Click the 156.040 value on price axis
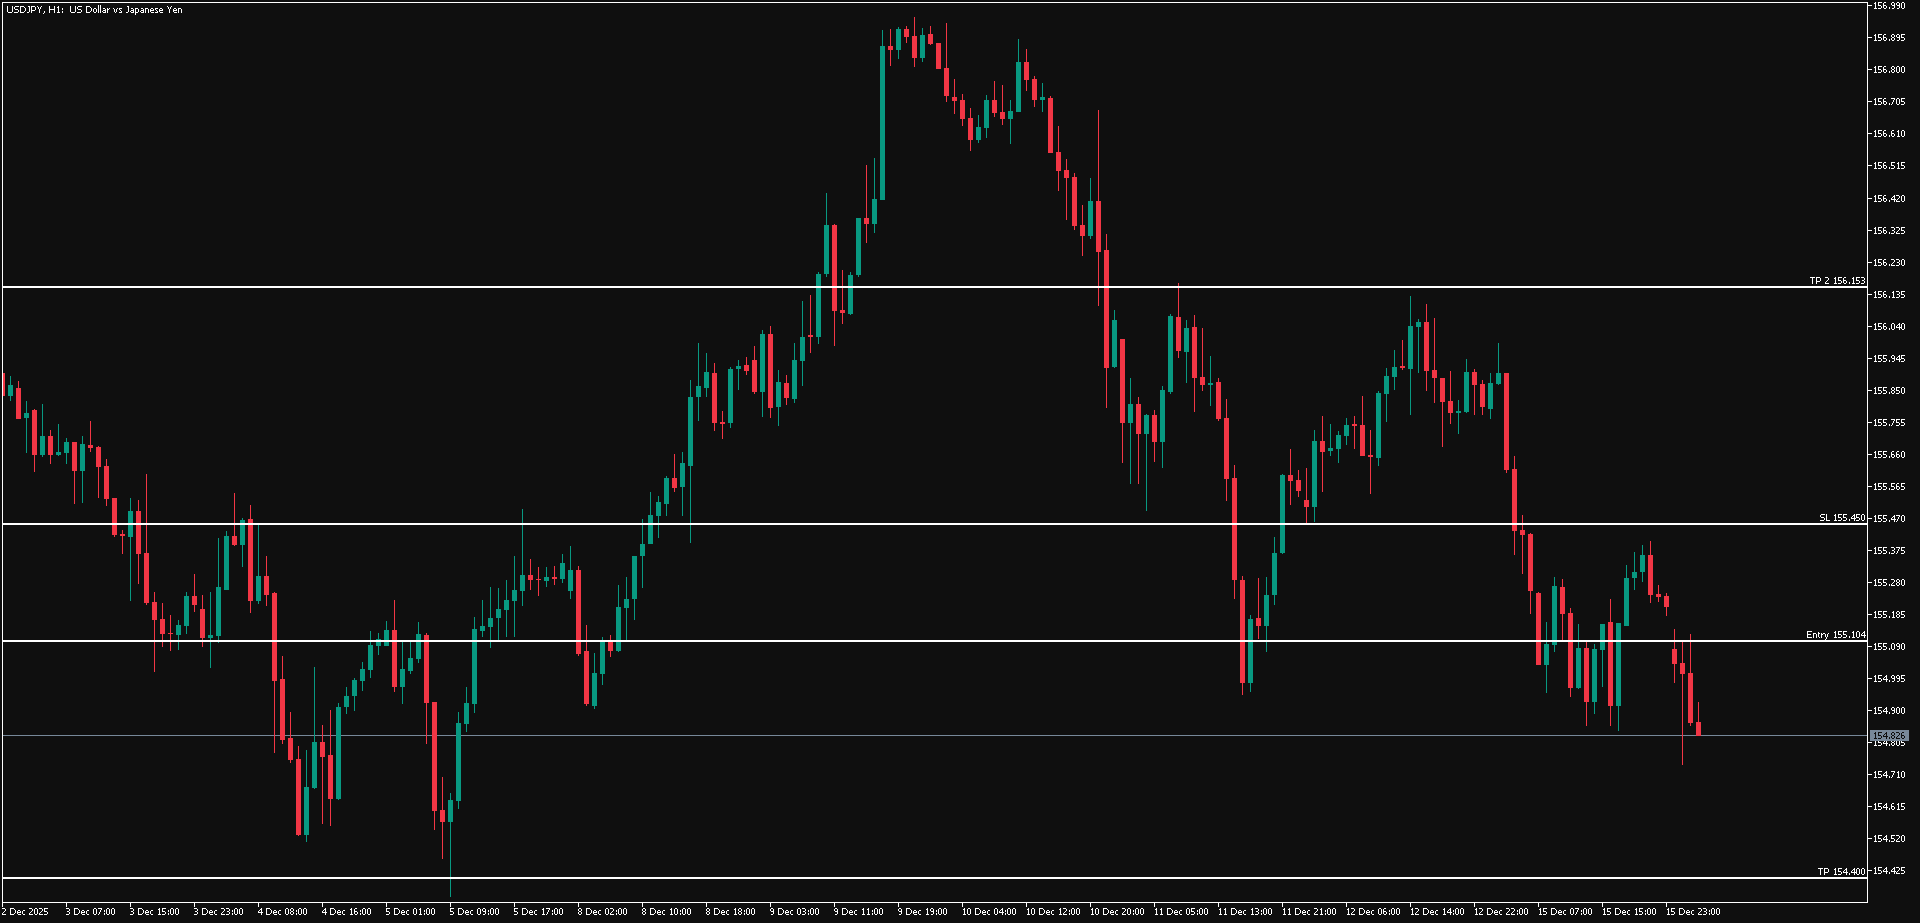 click(x=1889, y=327)
